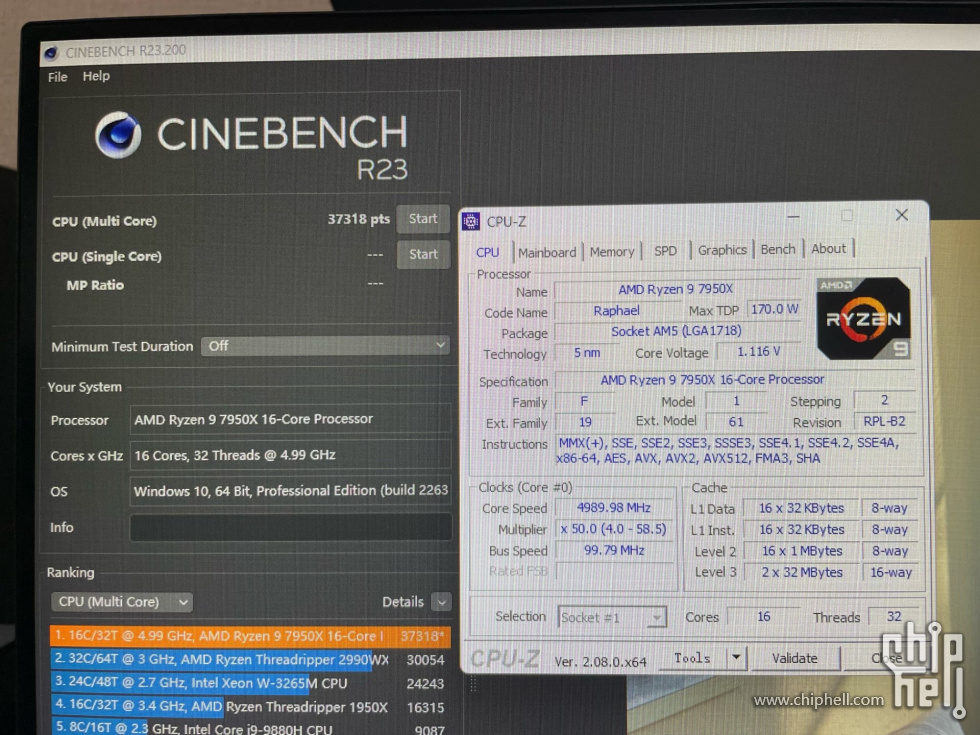Open the CPU (Multi Core) ranking dropdown
Viewport: 980px width, 735px height.
tap(122, 602)
